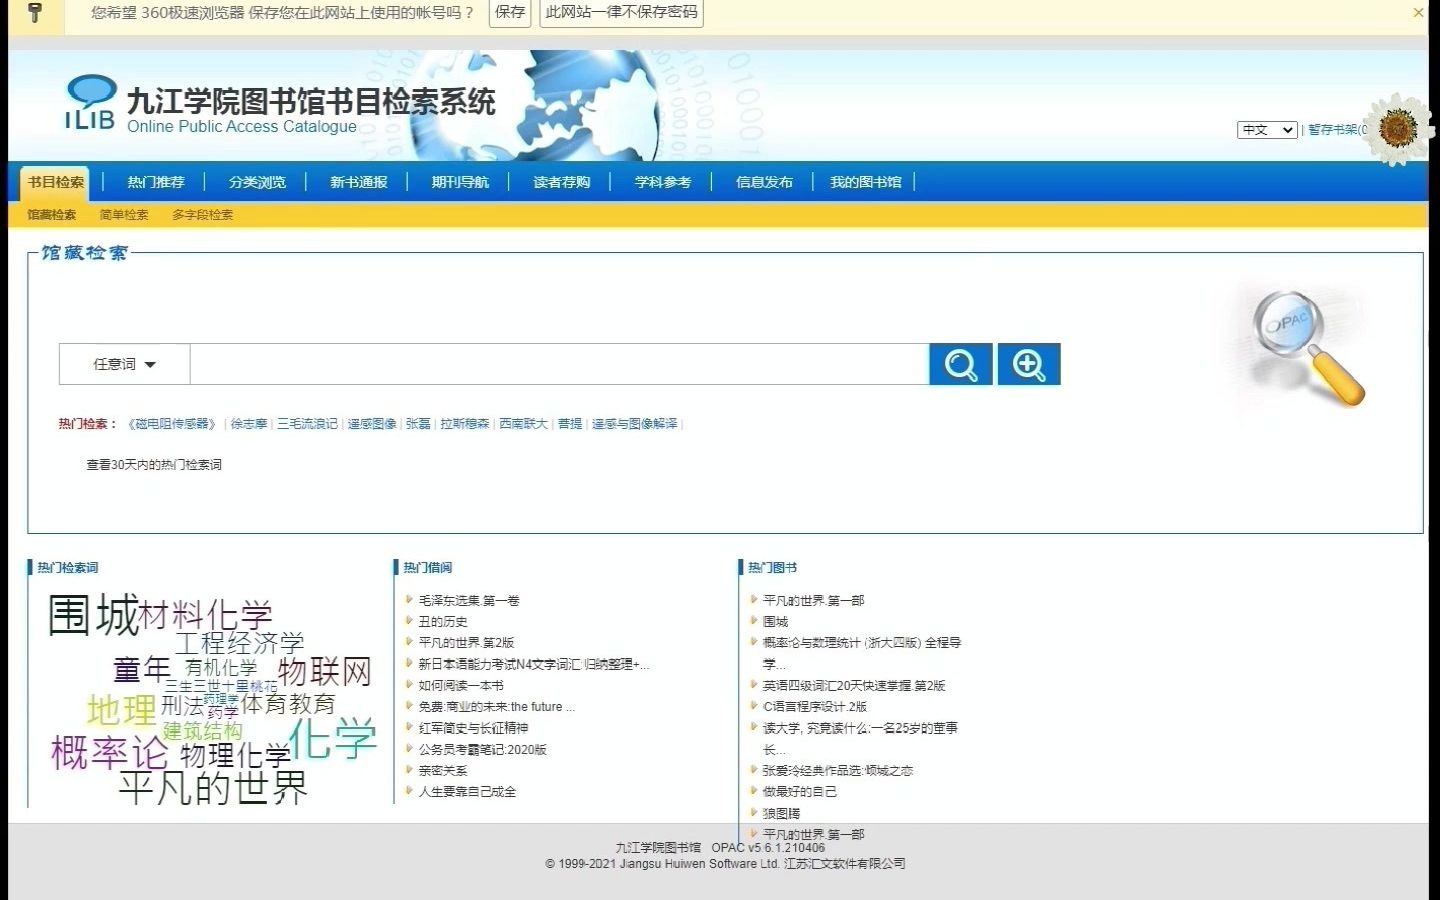This screenshot has height=900, width=1440.
Task: Click 童年 in the word cloud
Action: [142, 669]
